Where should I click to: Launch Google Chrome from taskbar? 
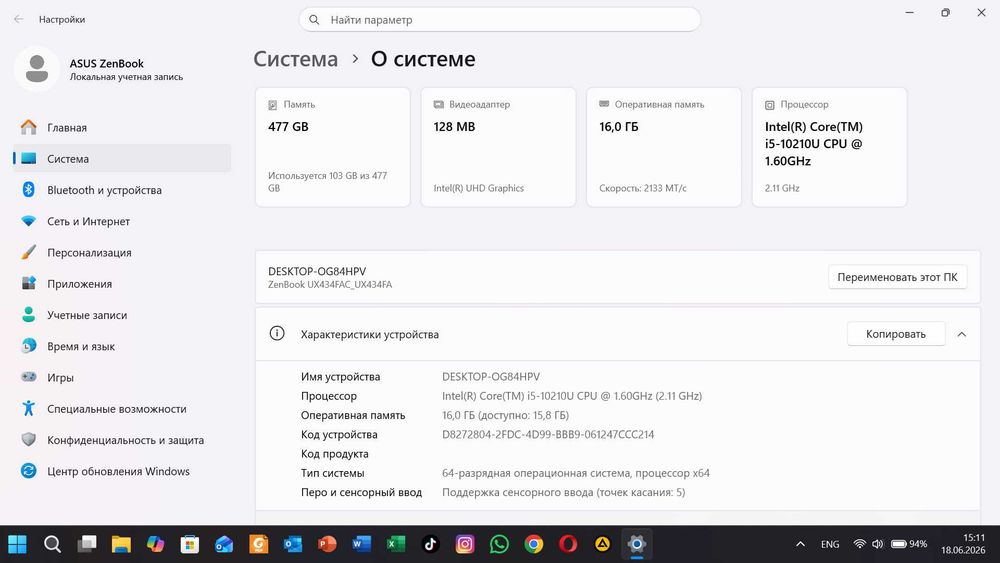534,544
